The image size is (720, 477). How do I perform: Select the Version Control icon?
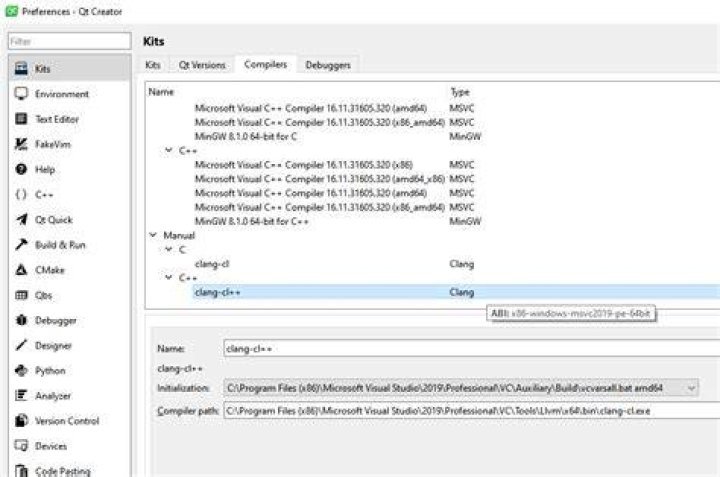[x=21, y=421]
